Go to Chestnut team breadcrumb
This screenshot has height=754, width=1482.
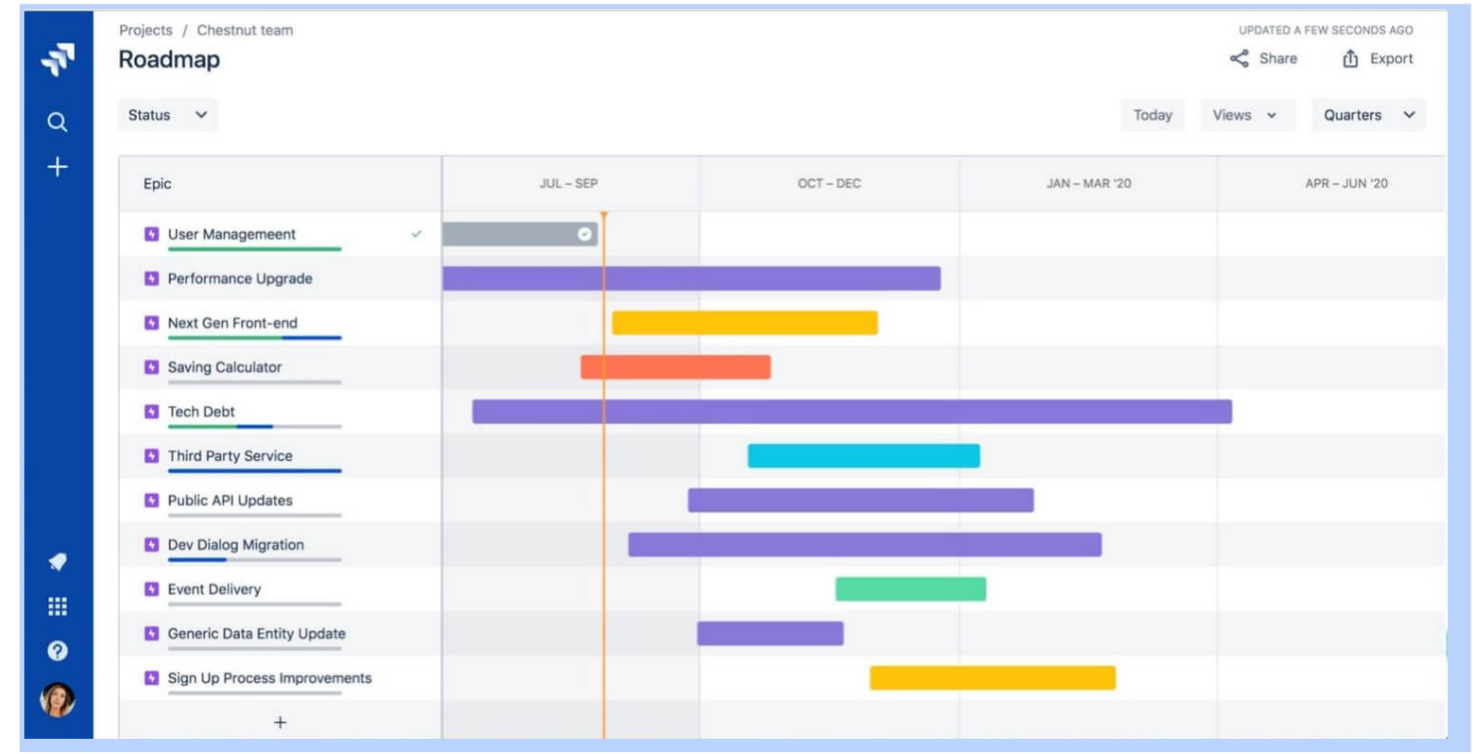(x=245, y=30)
